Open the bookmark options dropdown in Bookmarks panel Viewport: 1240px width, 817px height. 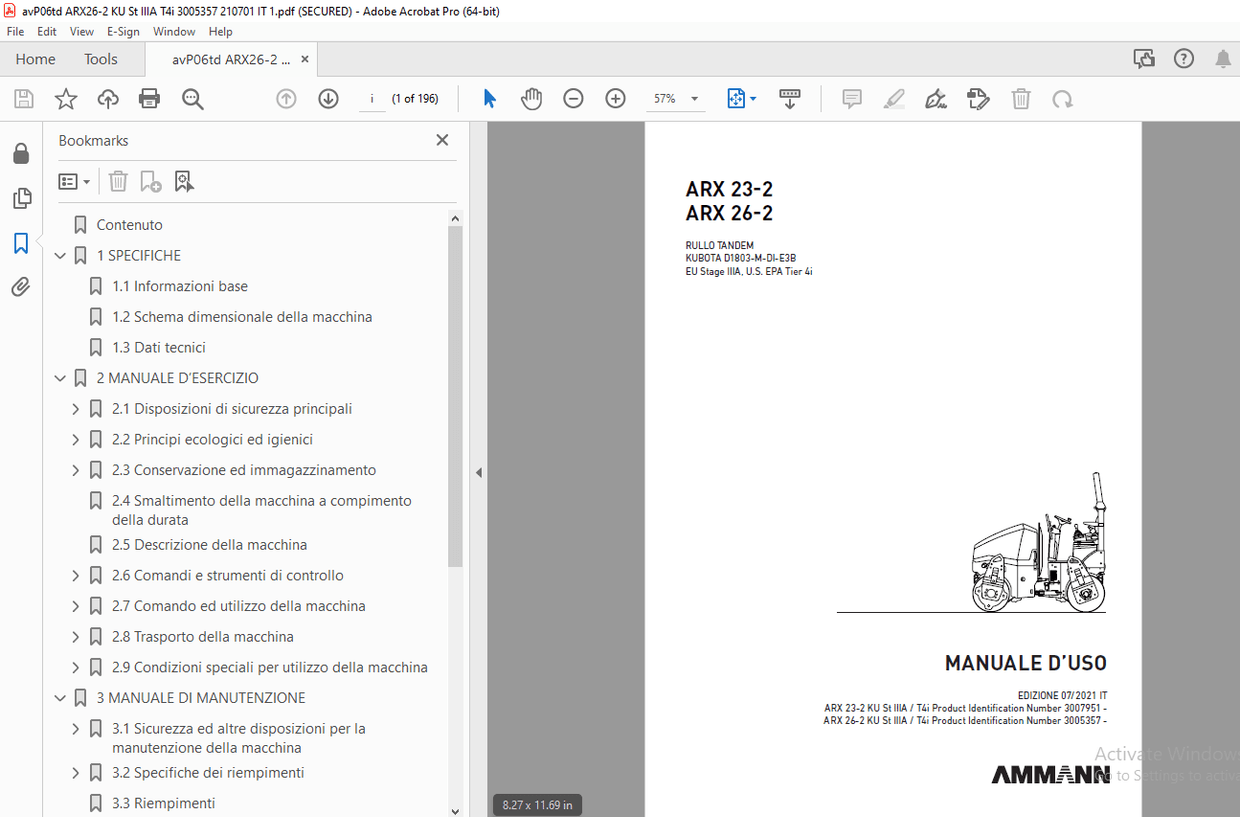pyautogui.click(x=74, y=181)
